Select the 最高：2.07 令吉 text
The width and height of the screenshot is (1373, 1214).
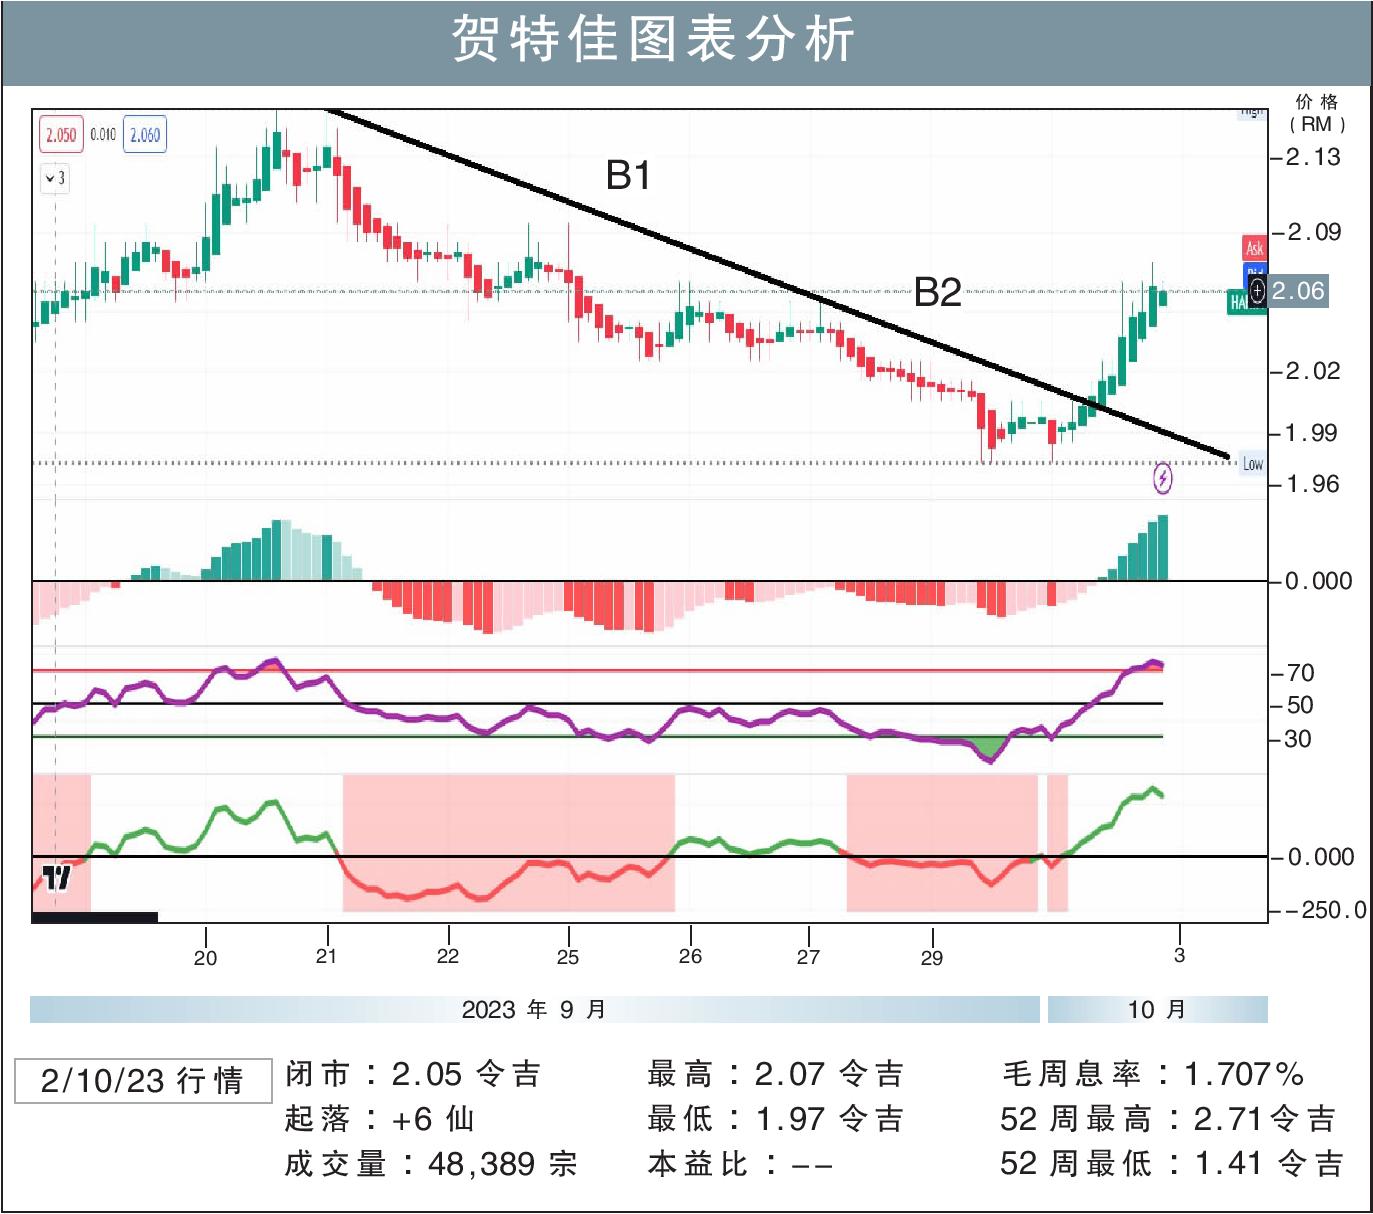tap(776, 1074)
